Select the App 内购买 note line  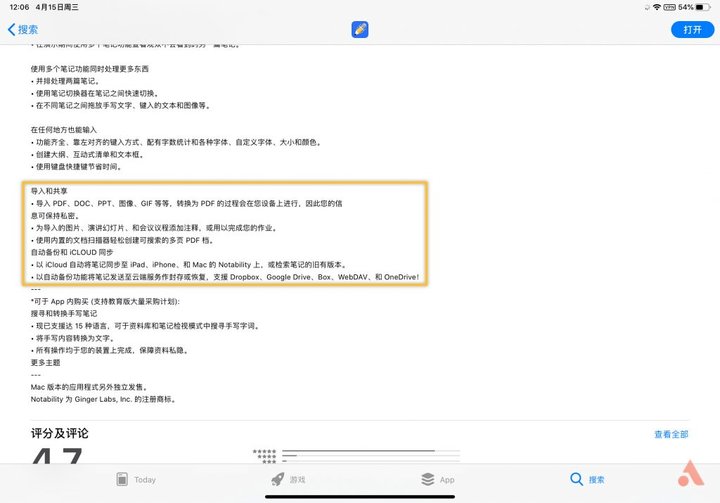click(x=105, y=301)
